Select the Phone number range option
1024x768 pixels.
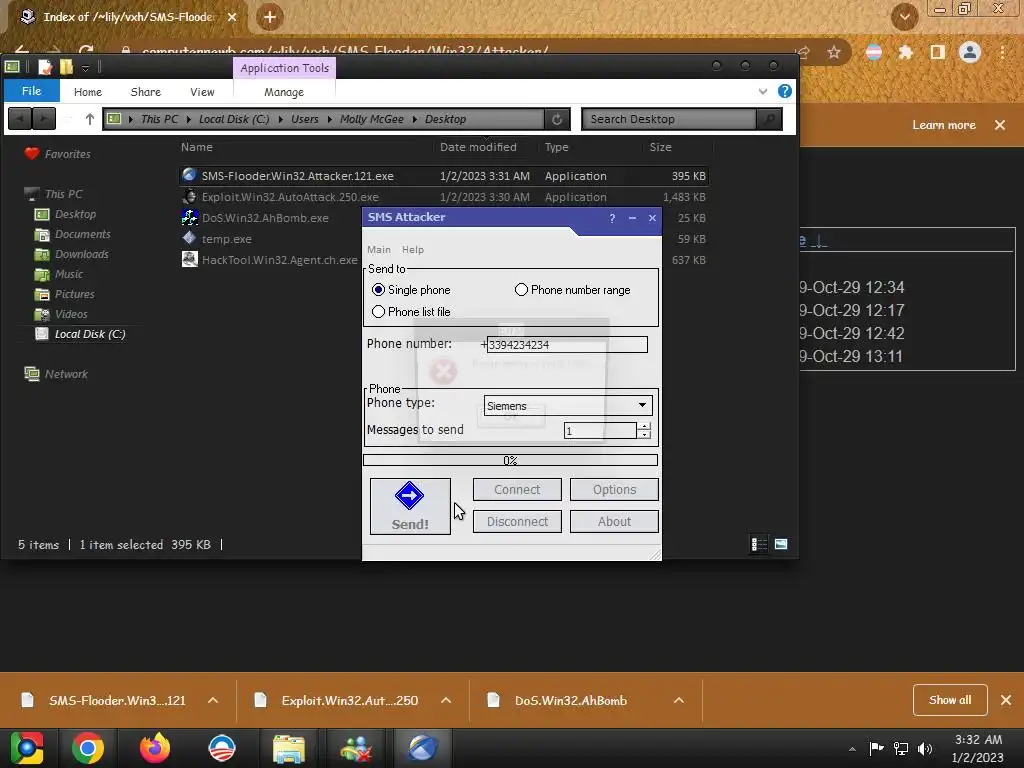(x=521, y=289)
